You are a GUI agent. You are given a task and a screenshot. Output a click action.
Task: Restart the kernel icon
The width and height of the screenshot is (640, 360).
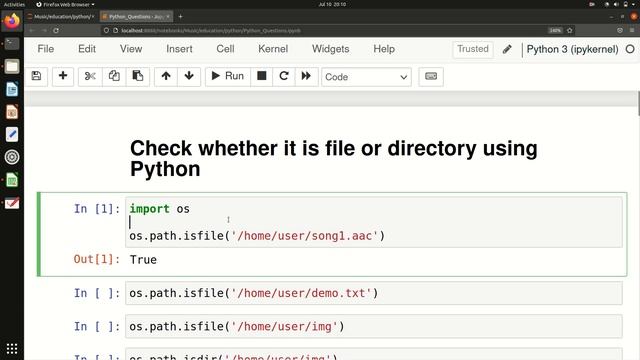pos(284,76)
